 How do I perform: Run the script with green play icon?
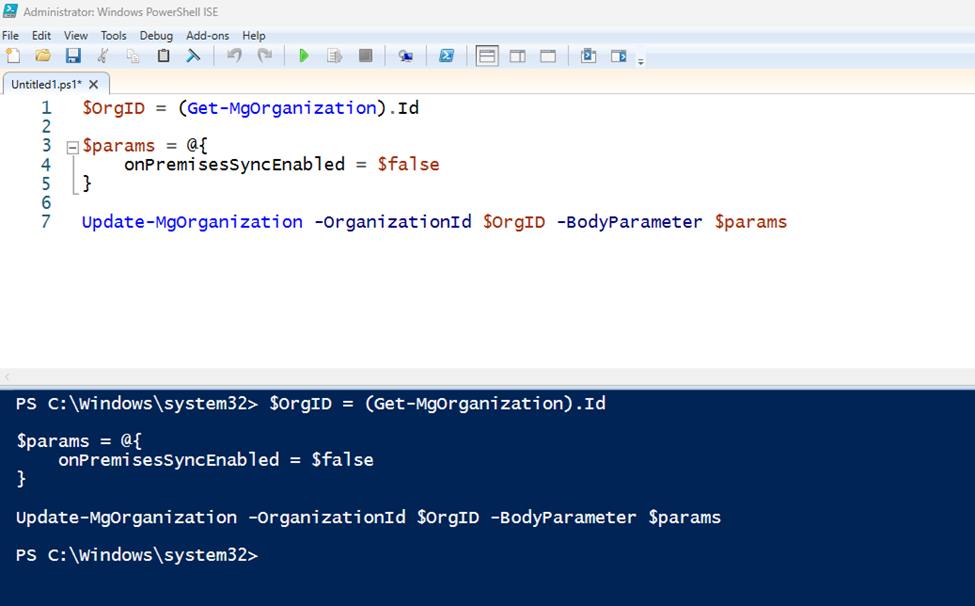304,56
